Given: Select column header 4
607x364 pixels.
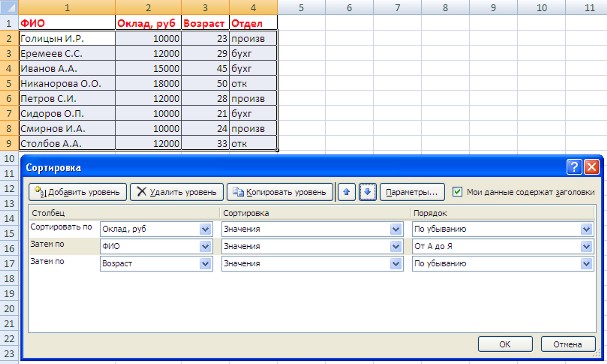Looking at the screenshot, I should point(253,7).
